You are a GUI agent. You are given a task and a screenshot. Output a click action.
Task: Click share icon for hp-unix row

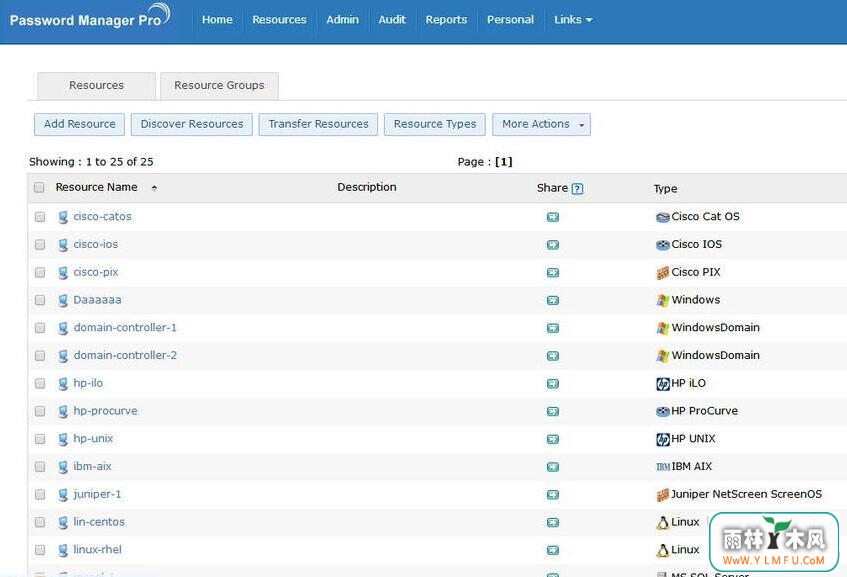coord(553,439)
